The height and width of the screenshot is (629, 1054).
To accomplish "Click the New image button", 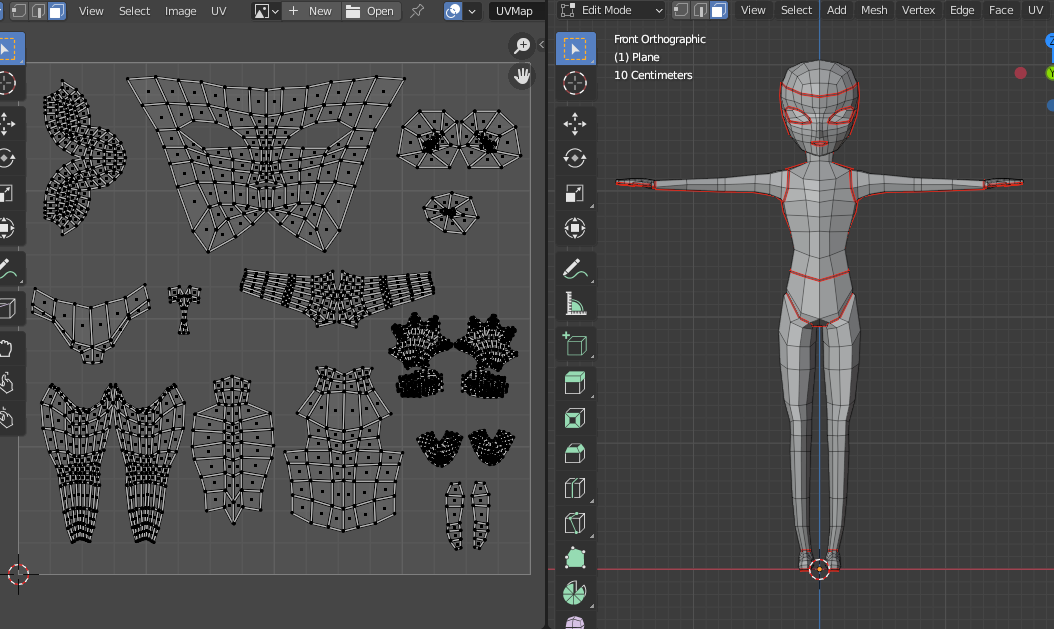I will pos(310,11).
